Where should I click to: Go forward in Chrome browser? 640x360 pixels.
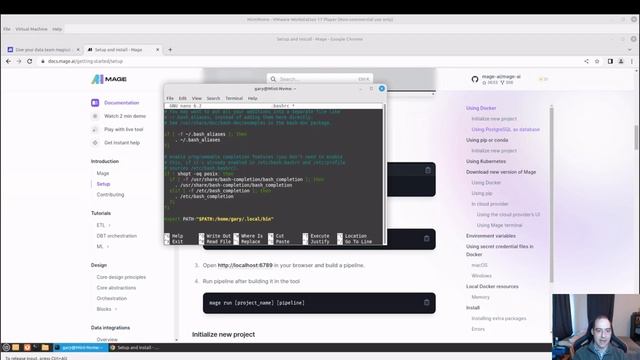[x=19, y=61]
